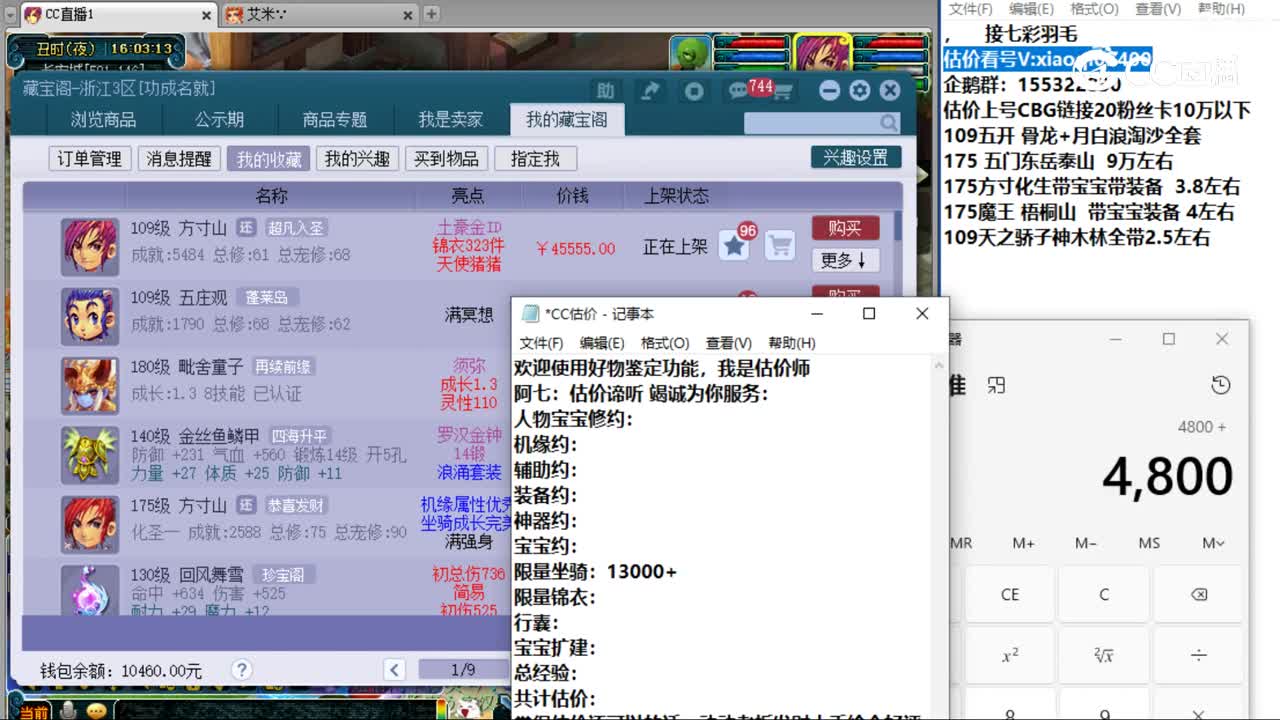1280x720 pixels.
Task: Open the CBG help (助) icon
Action: [606, 90]
